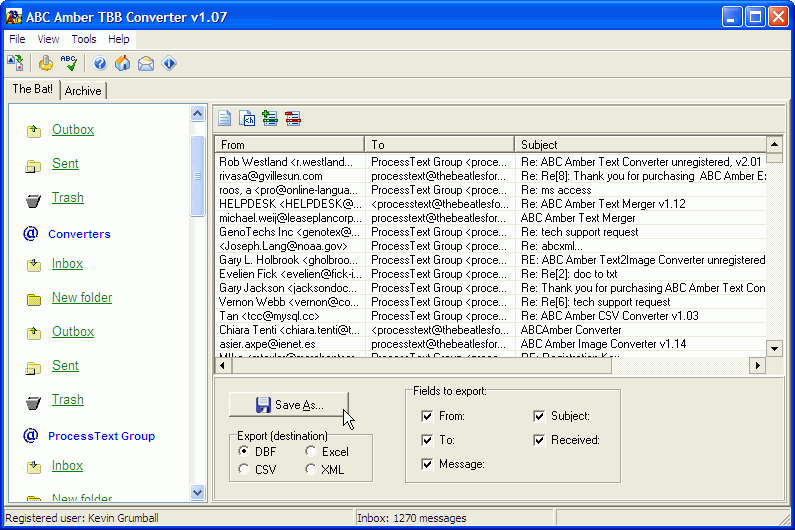Open the View menu
This screenshot has height=530, width=795.
pos(48,39)
